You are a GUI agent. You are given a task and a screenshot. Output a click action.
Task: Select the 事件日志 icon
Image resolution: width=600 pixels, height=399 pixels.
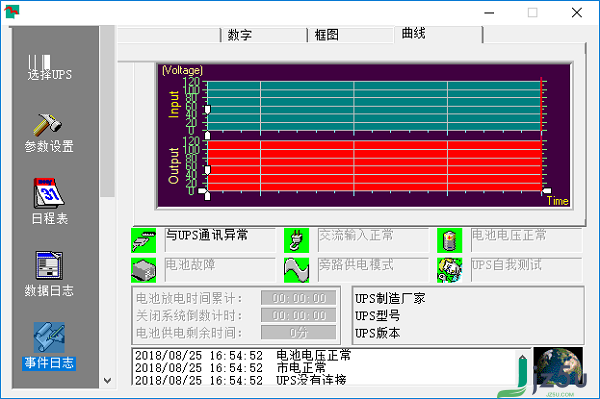[x=49, y=346]
